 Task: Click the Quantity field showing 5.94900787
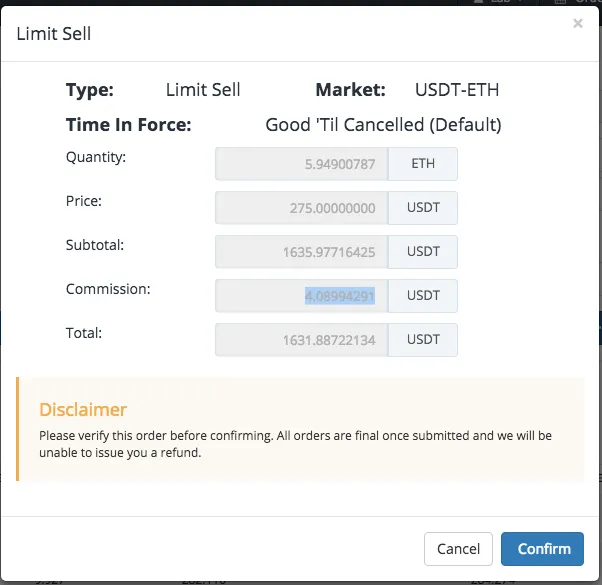[301, 164]
